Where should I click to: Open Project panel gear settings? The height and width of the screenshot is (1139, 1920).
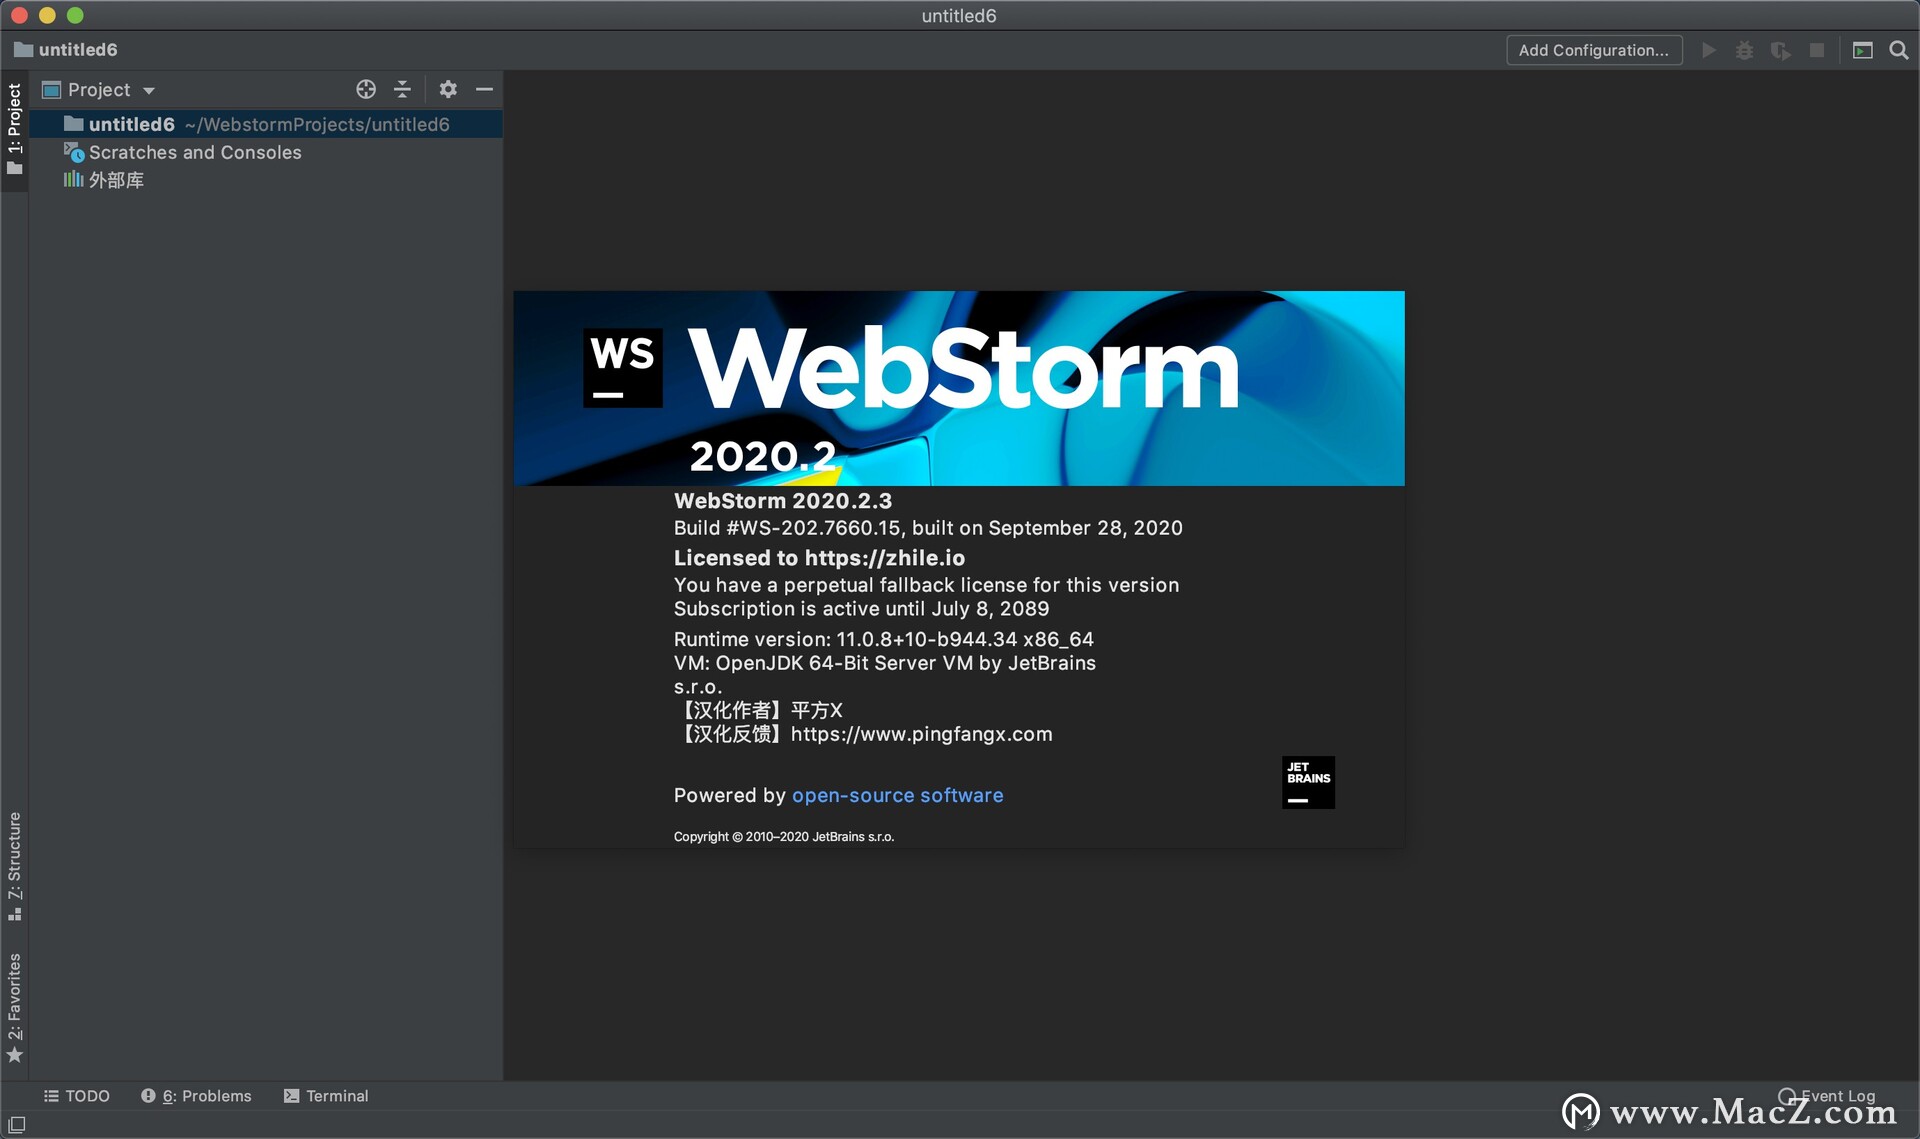[x=448, y=90]
